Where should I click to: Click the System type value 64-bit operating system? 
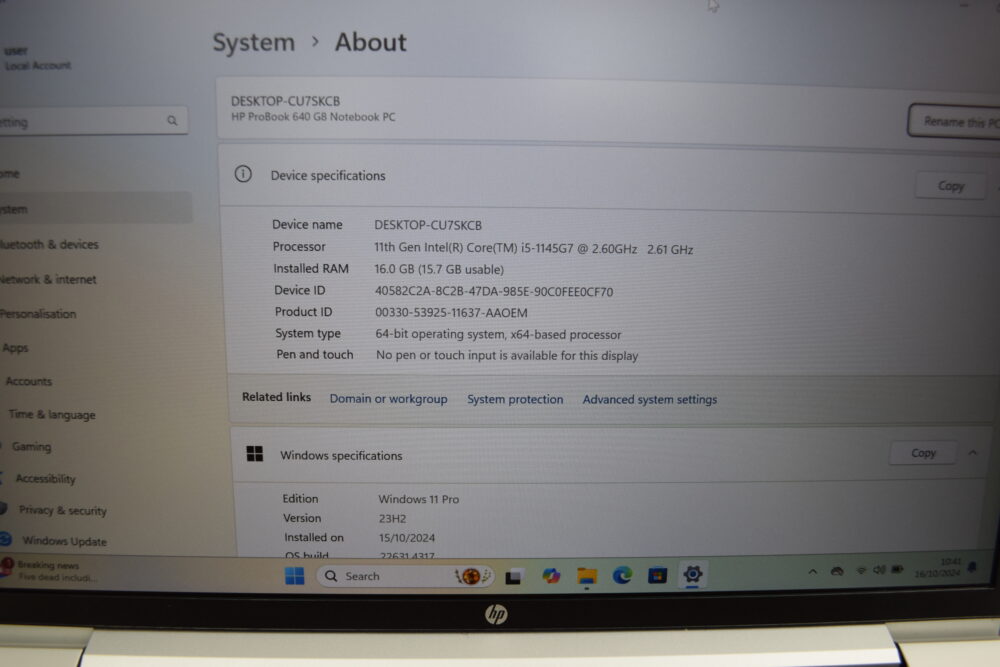pos(498,334)
